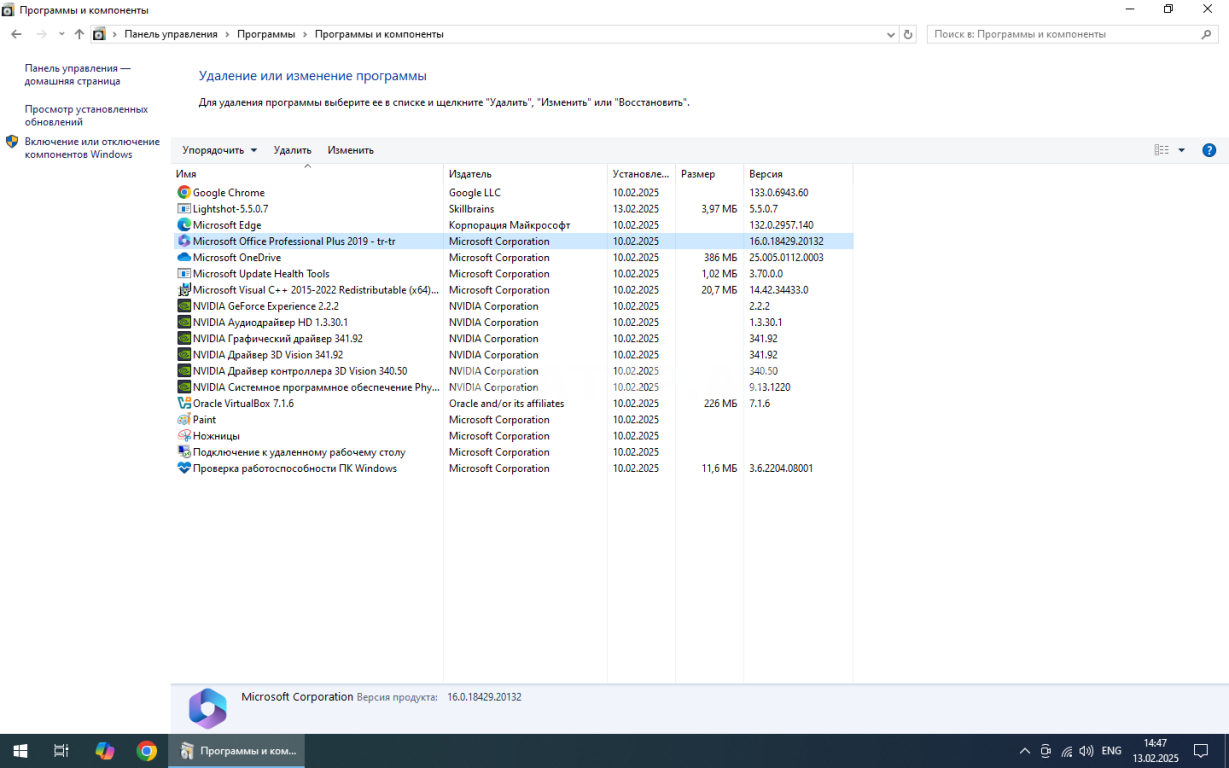Click the Подключение к удаленному рабочему столу icon
Screen dimensions: 1229x768
pos(184,452)
